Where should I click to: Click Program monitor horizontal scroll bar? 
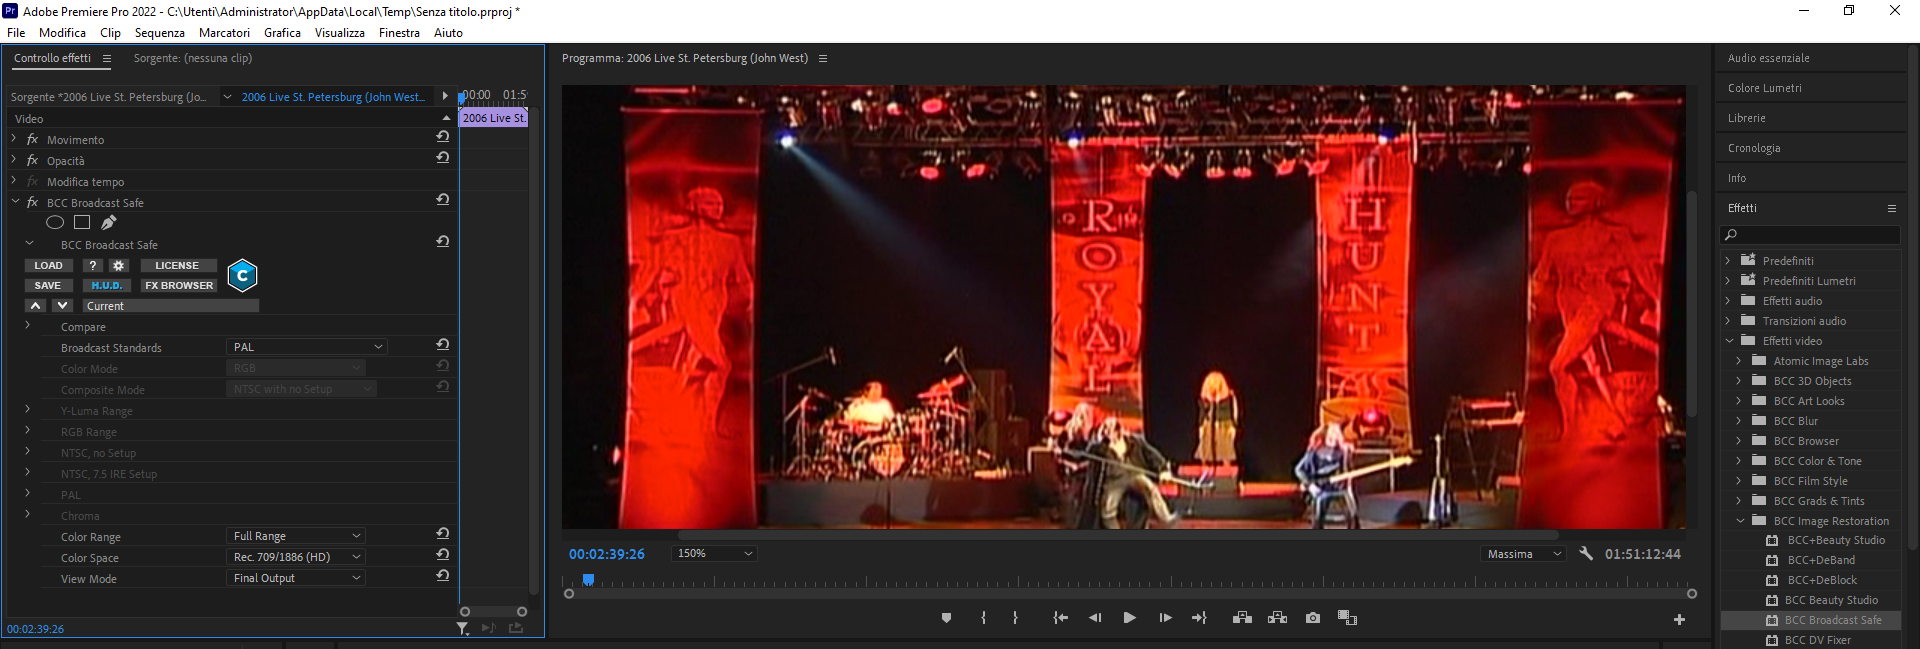(1118, 535)
